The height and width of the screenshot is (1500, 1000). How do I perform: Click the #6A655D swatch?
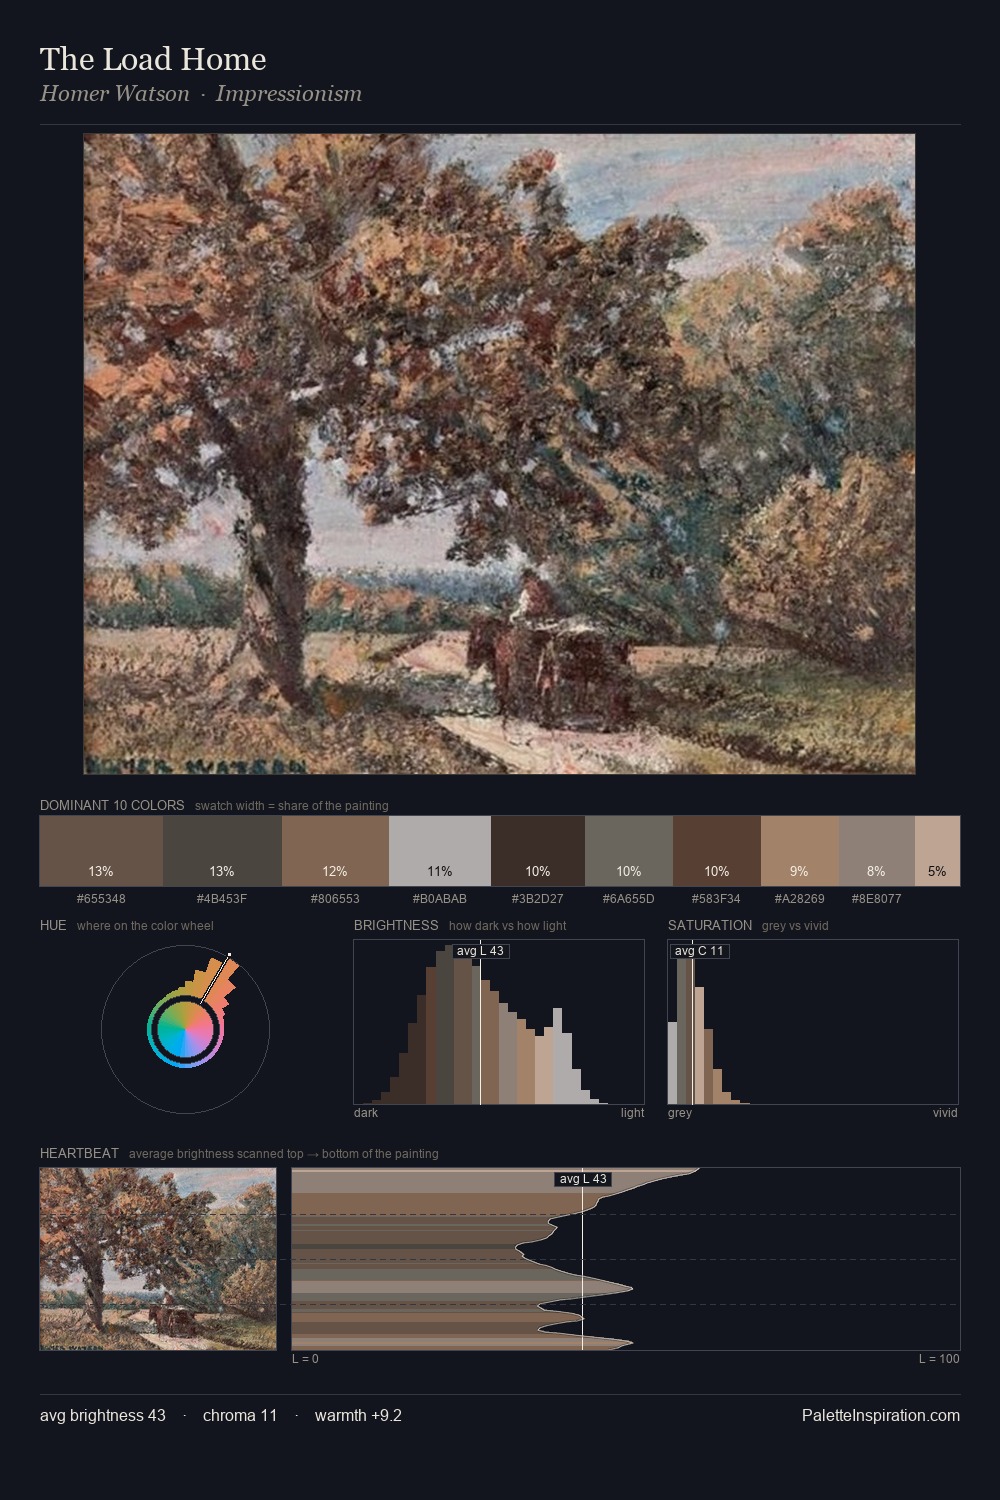click(629, 851)
